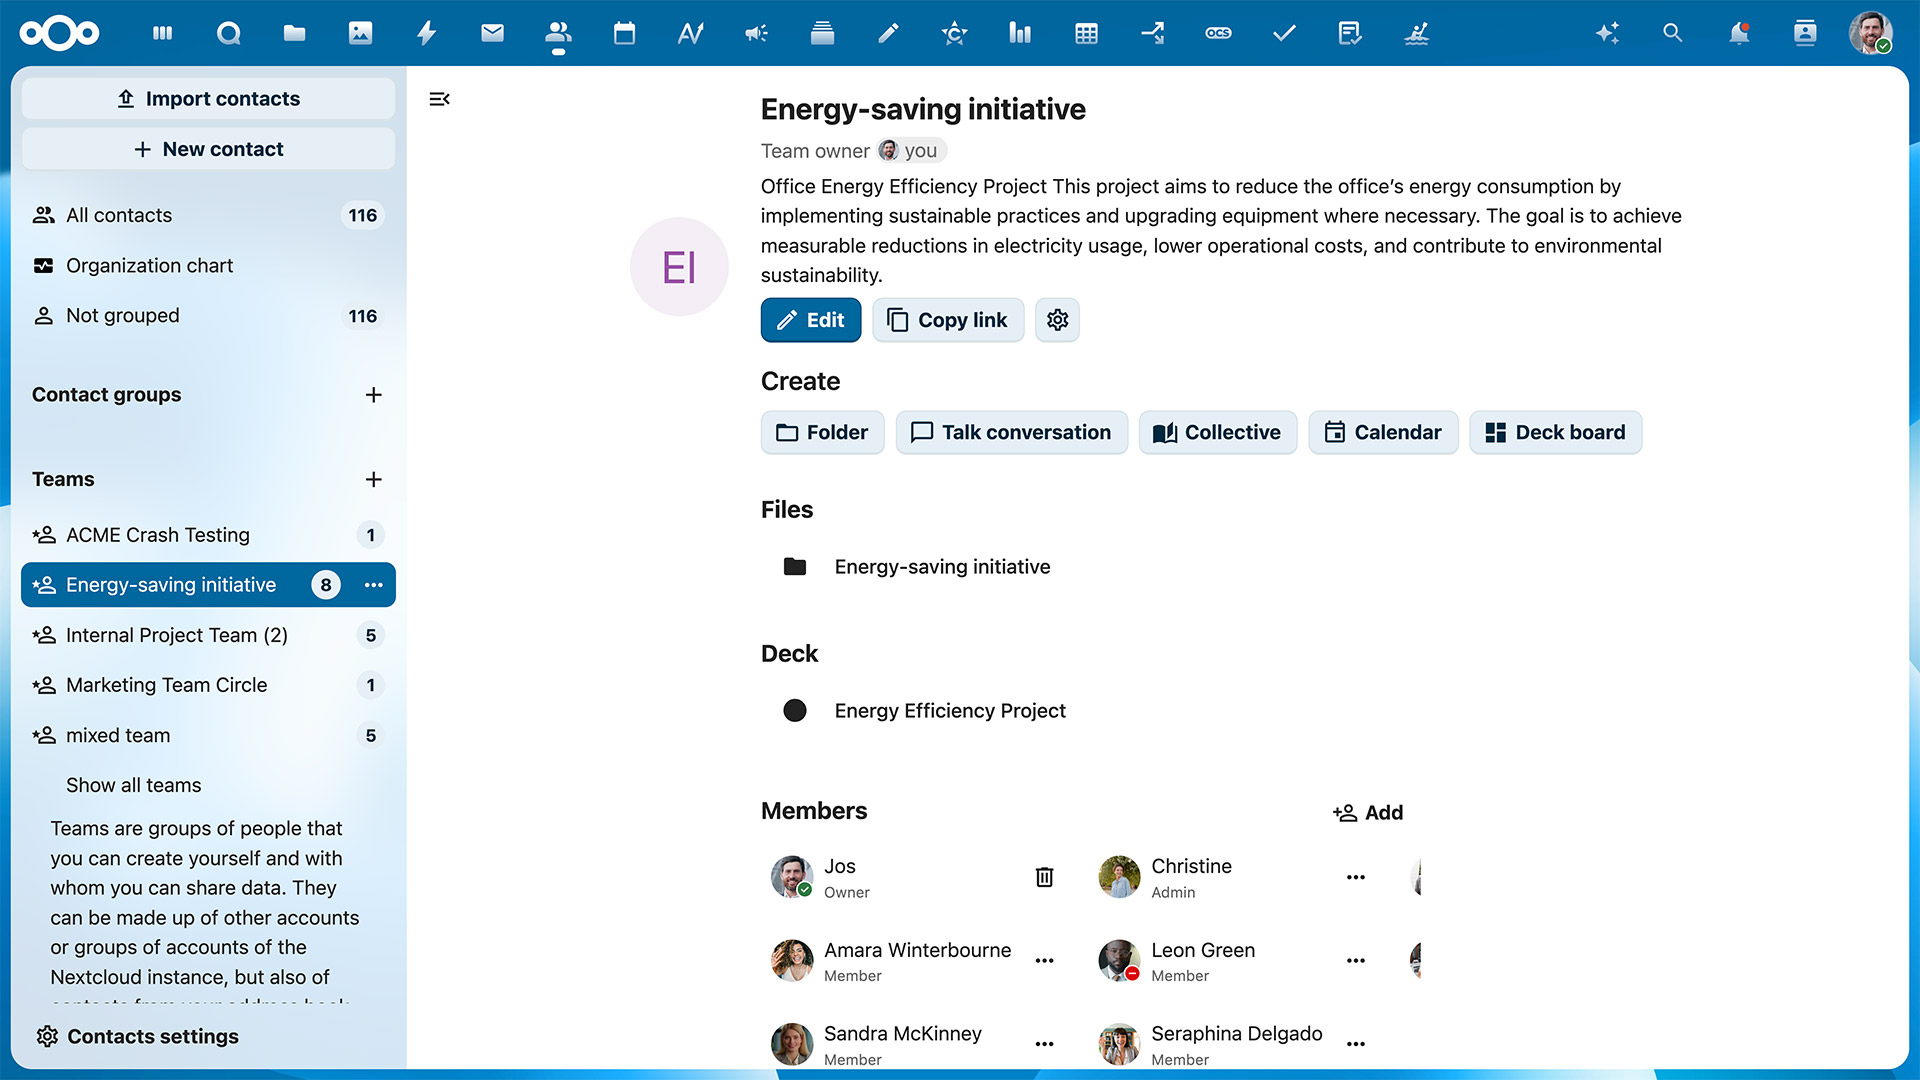Open Energy-saving initiative team actions menu

pos(373,585)
